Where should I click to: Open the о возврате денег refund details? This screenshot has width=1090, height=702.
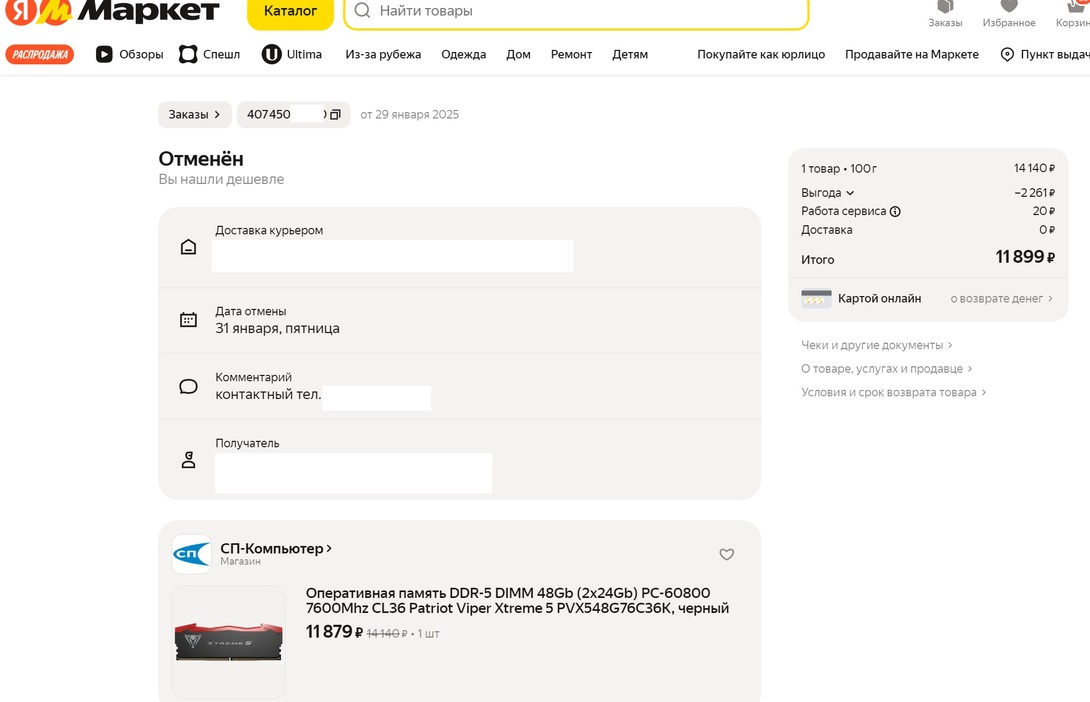(1002, 298)
